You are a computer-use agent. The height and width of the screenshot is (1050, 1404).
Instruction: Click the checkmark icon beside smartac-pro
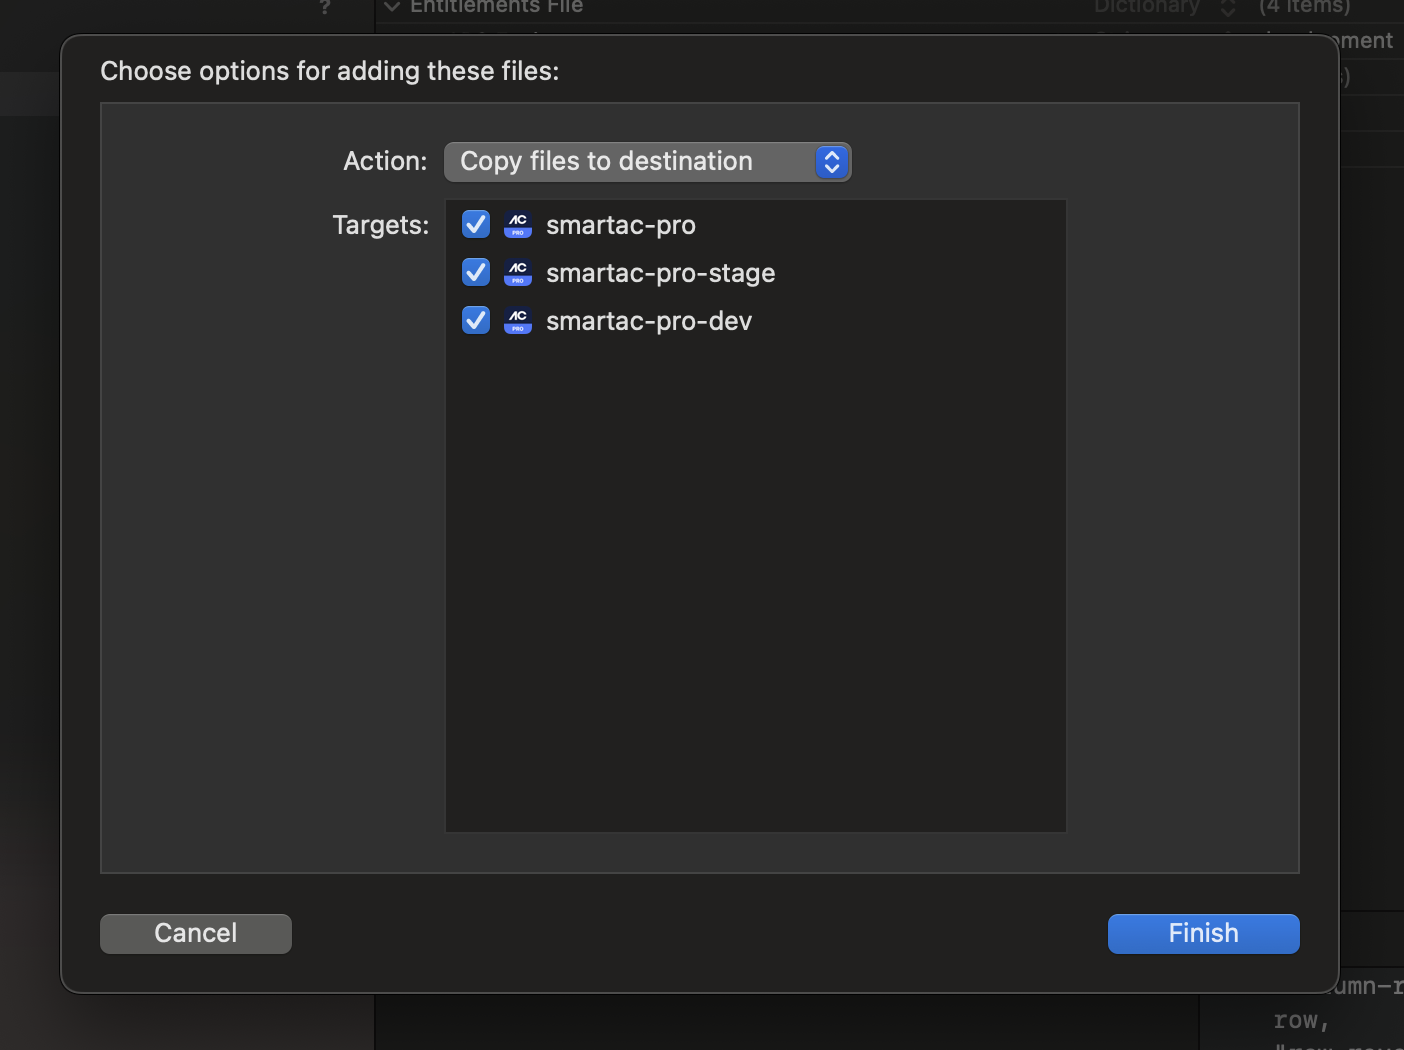[475, 225]
